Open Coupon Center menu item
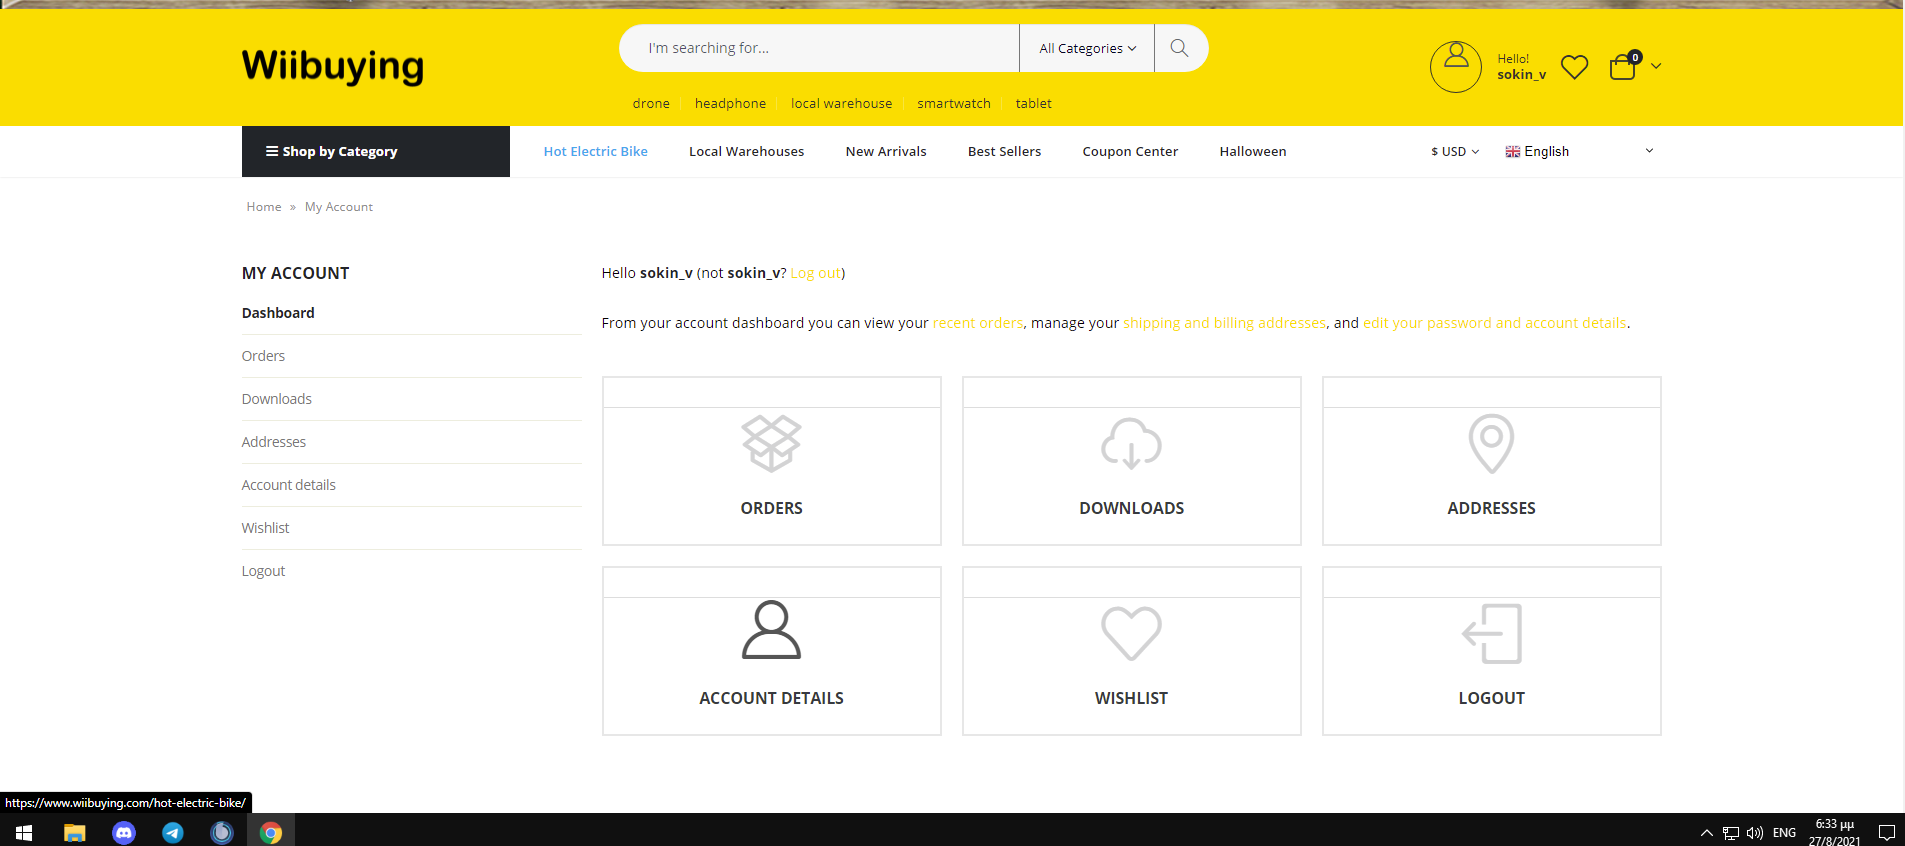This screenshot has height=846, width=1905. pos(1130,151)
